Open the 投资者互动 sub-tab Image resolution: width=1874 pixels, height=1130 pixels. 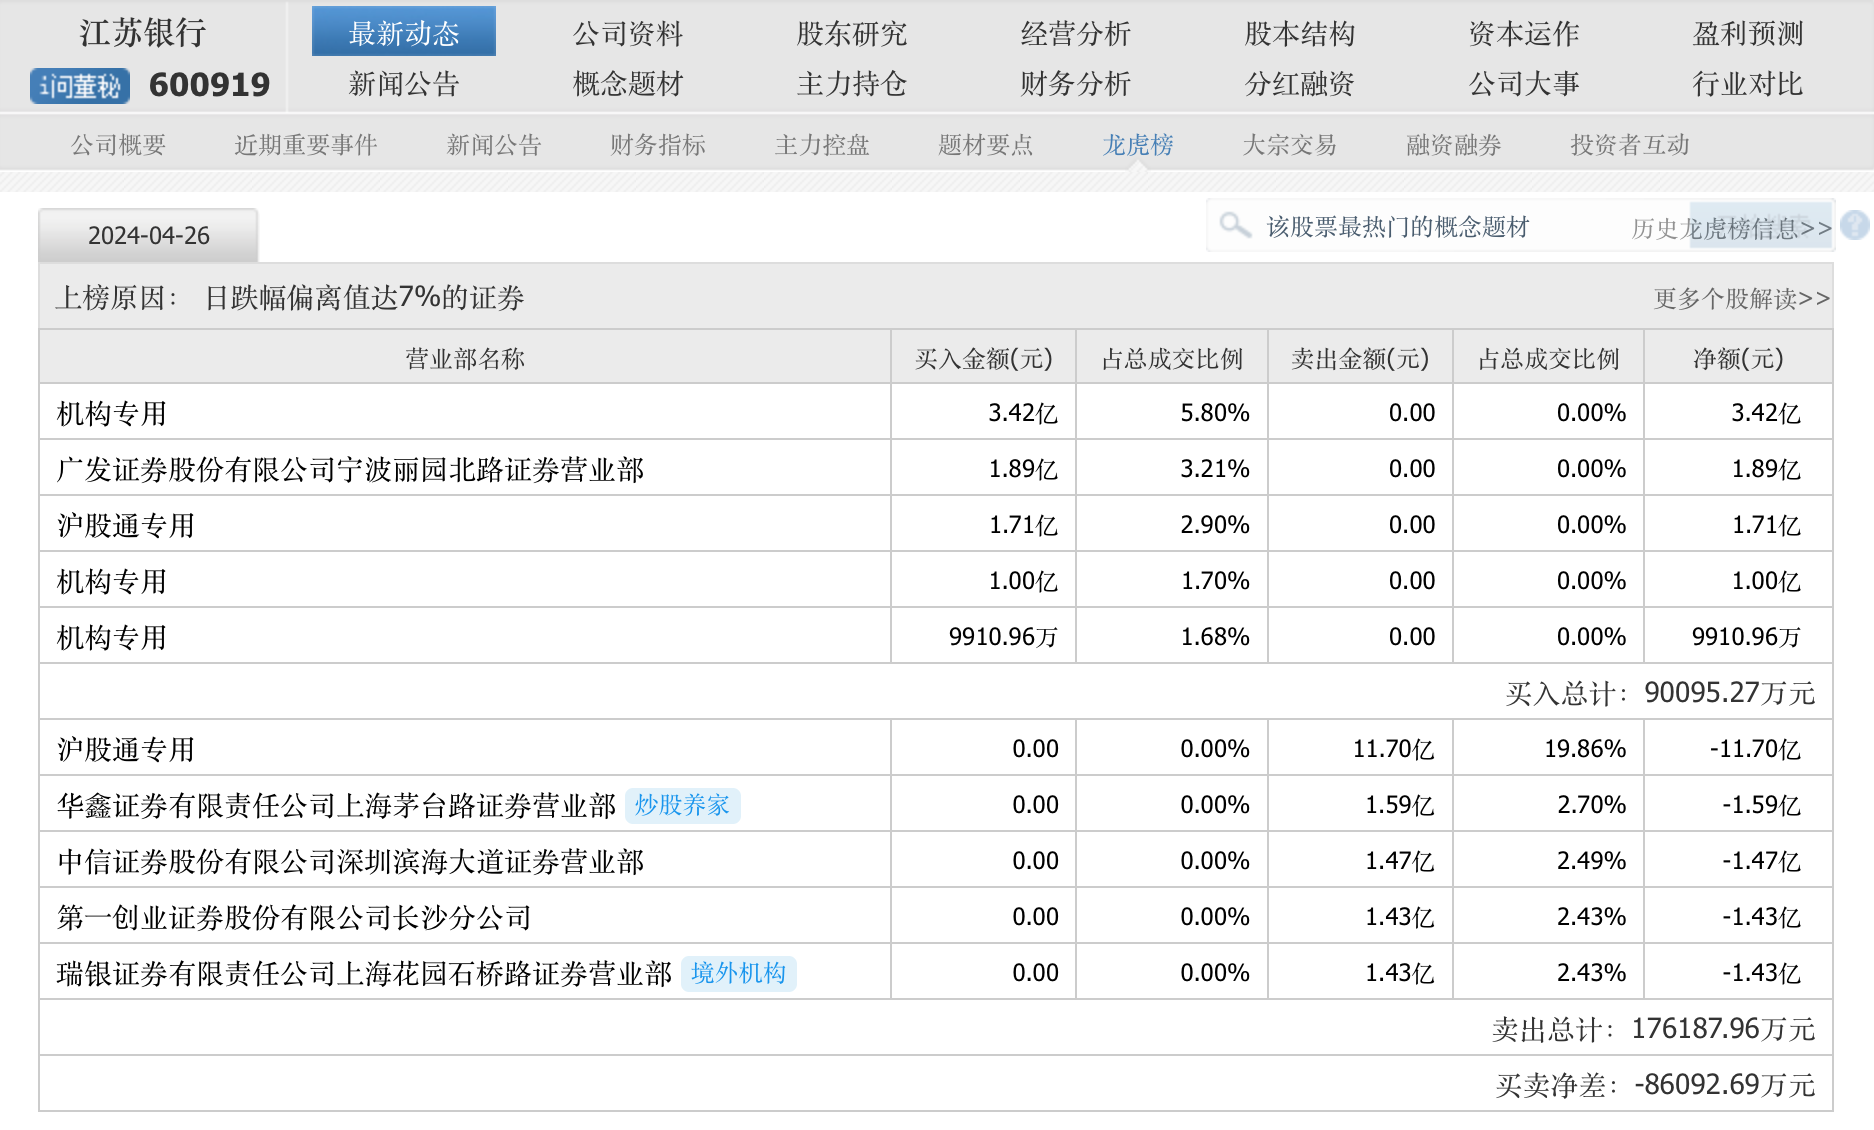pos(1629,145)
